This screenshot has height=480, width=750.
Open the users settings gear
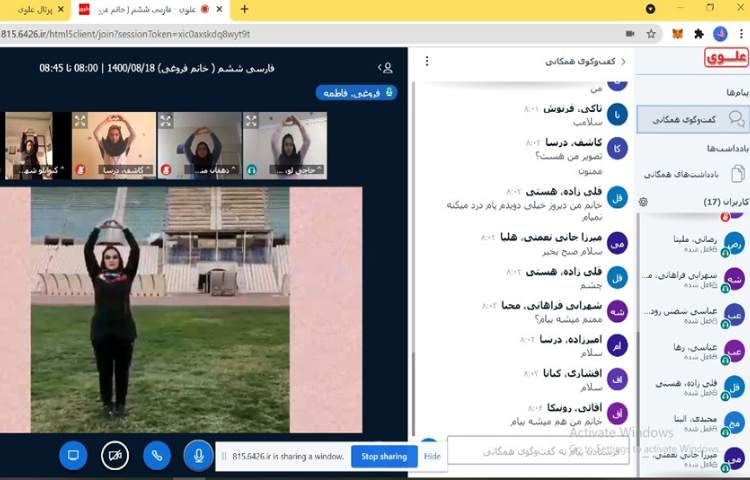[x=643, y=202]
